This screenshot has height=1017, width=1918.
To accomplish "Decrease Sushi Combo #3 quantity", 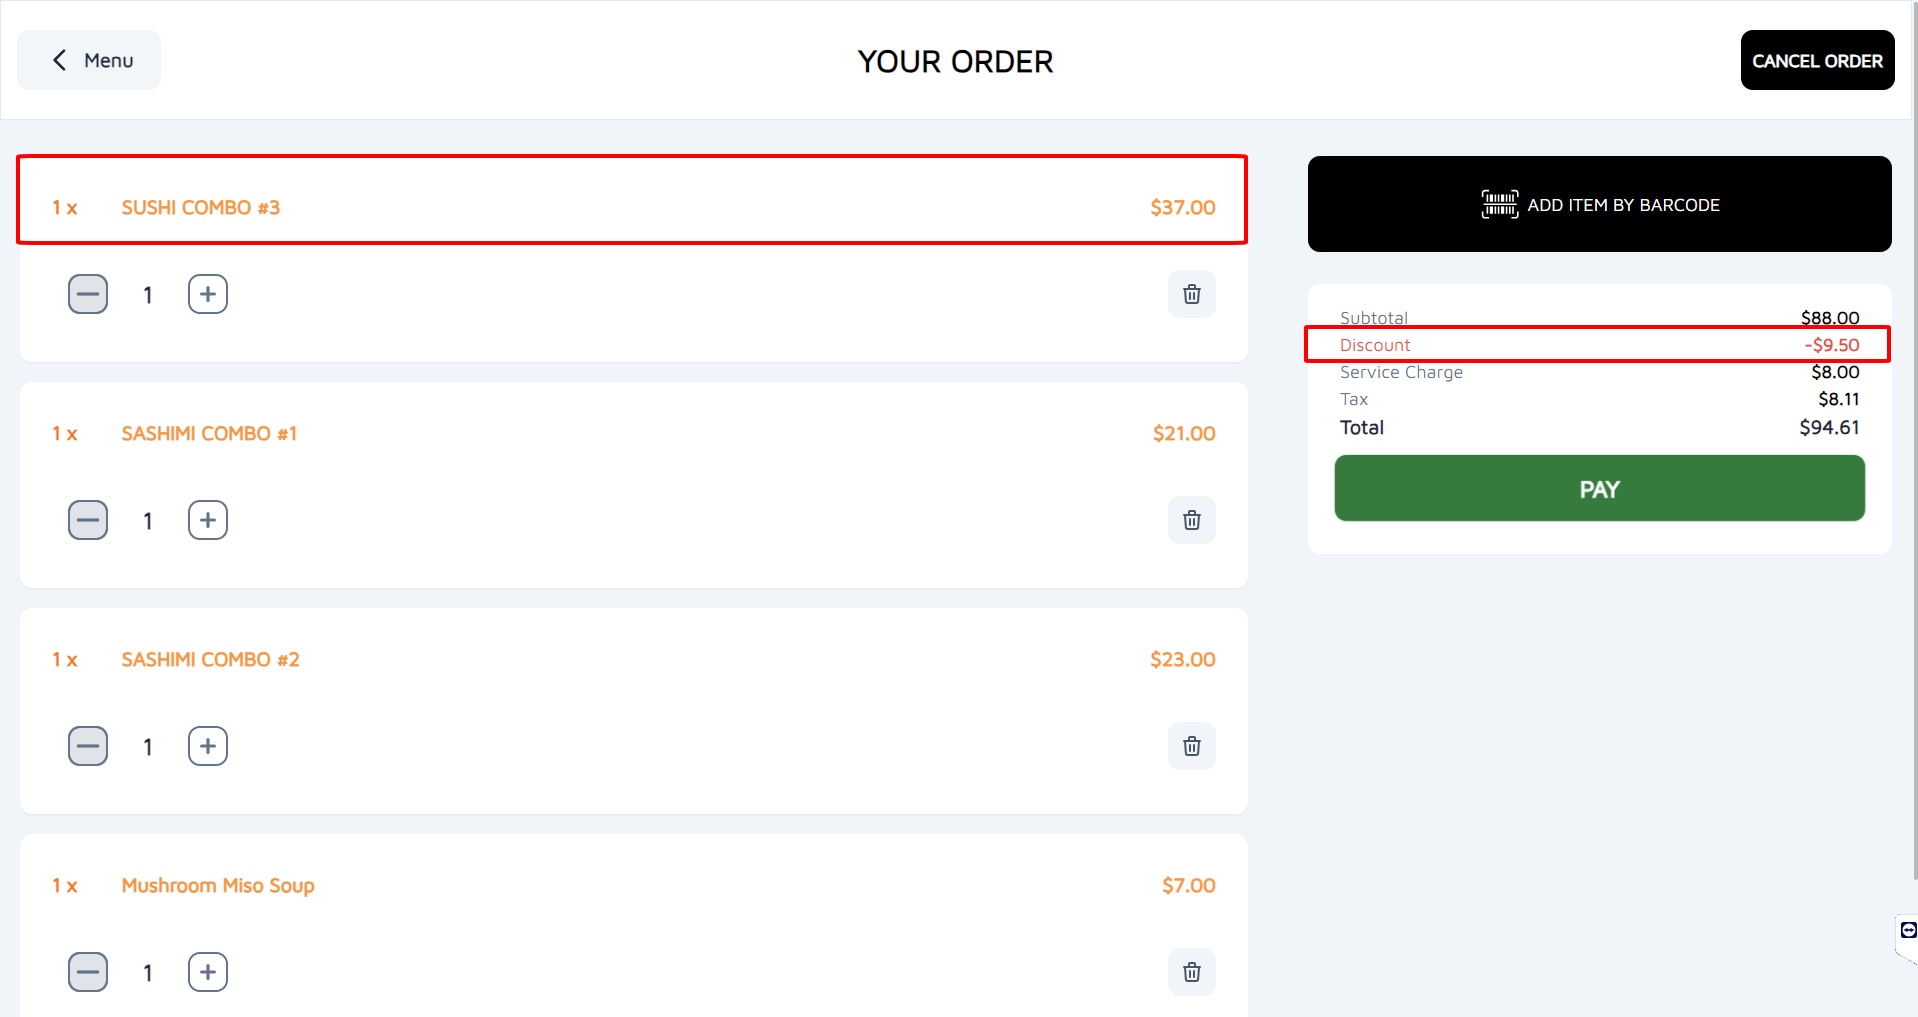I will pos(88,294).
